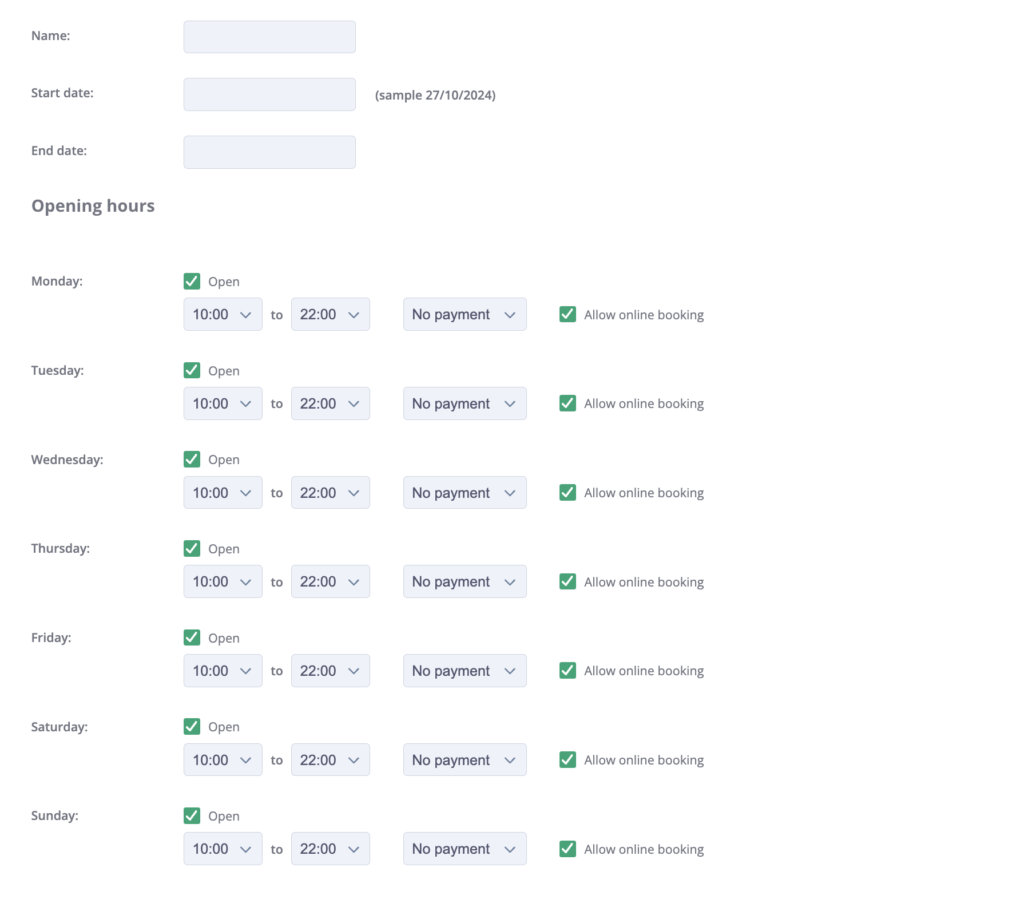Select the End date input box
This screenshot has height=911, width=1024.
coord(269,151)
